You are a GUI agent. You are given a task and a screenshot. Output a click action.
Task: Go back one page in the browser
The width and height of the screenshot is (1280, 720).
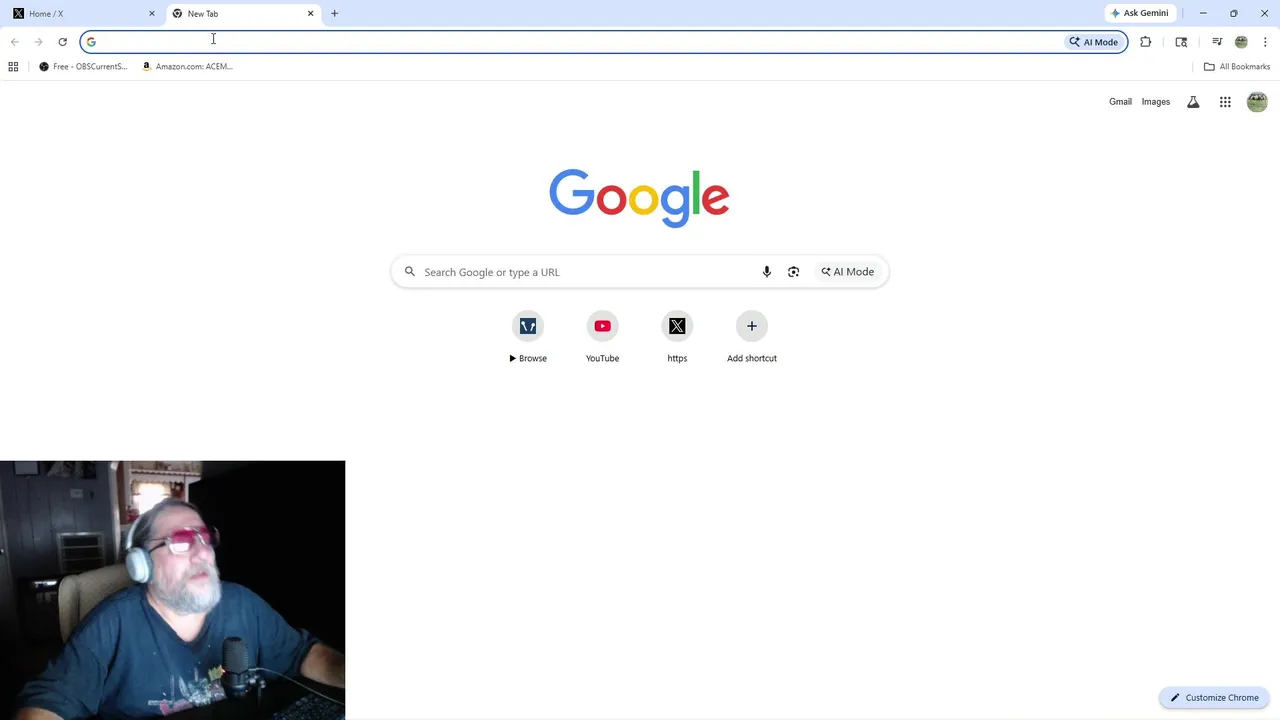[14, 42]
